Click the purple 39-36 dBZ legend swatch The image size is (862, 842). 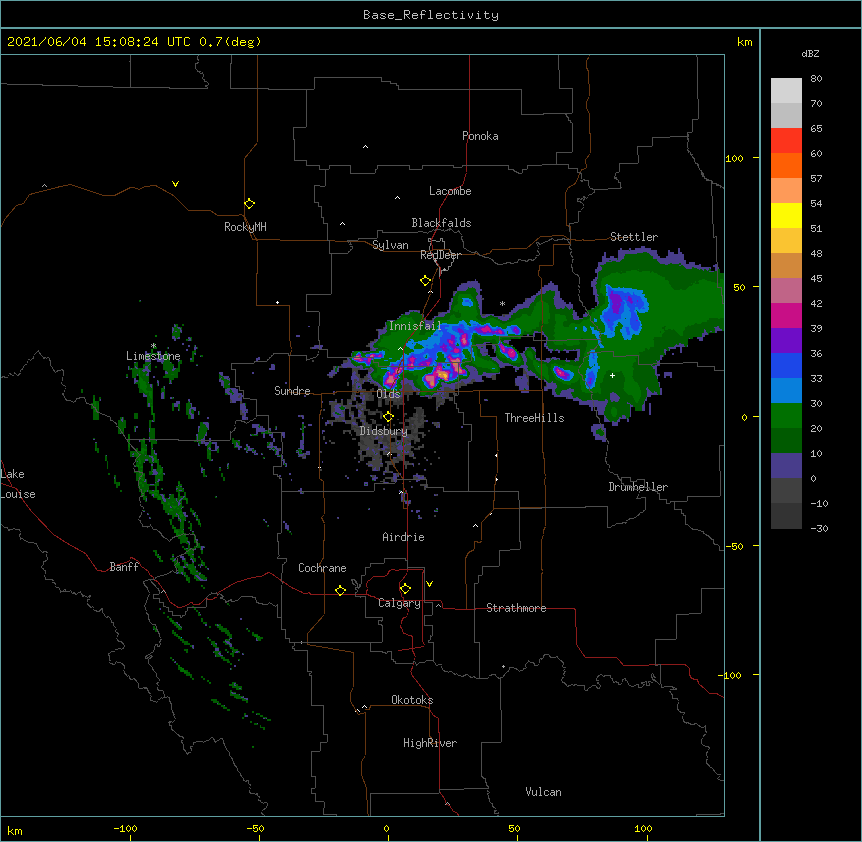(786, 341)
